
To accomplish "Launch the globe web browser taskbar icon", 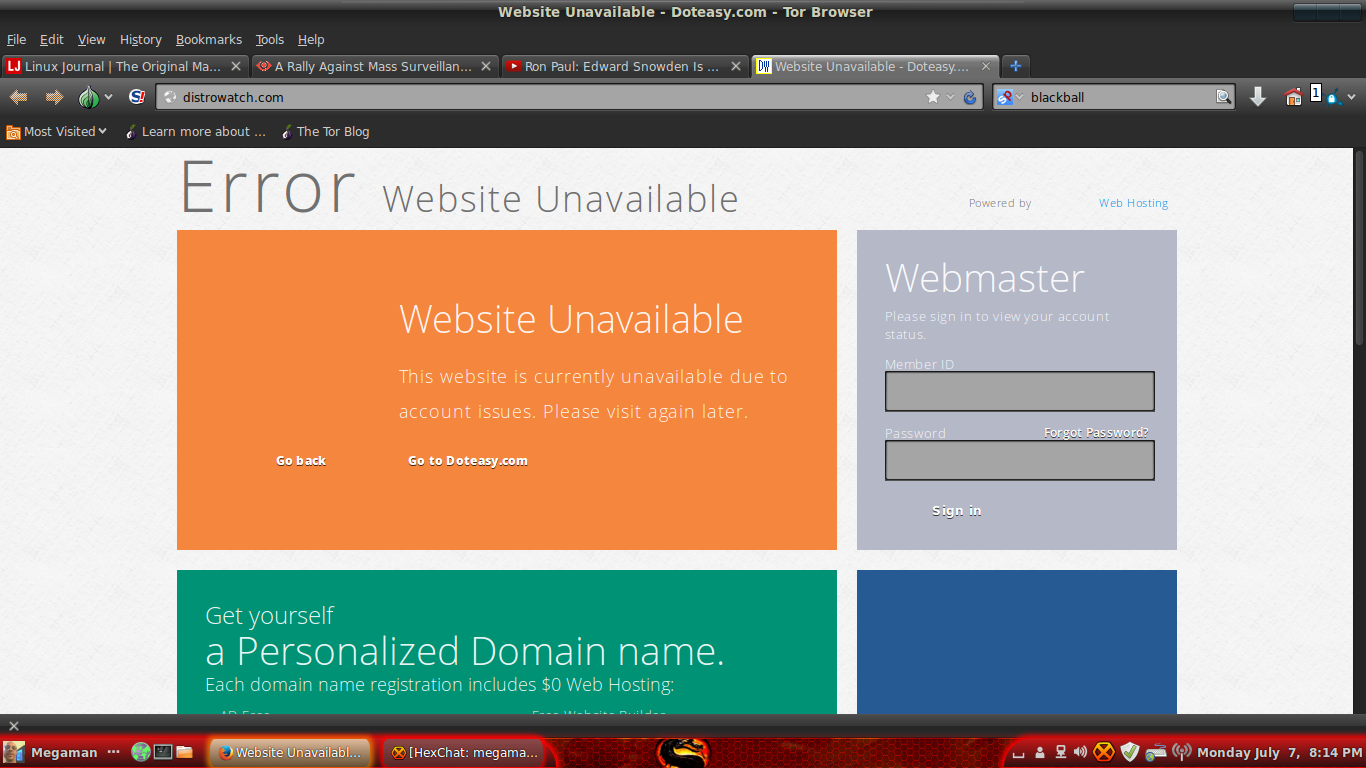I will [140, 752].
